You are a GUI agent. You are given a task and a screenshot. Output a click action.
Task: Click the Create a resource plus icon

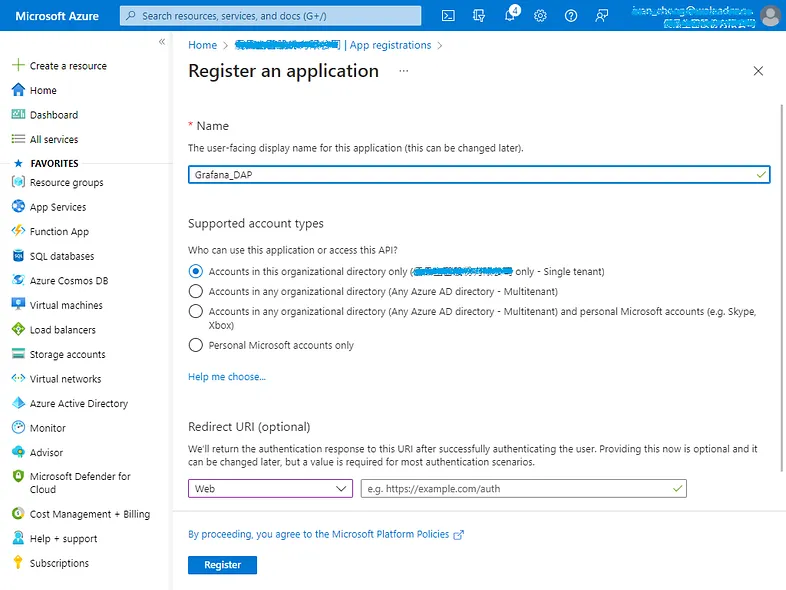coord(18,65)
